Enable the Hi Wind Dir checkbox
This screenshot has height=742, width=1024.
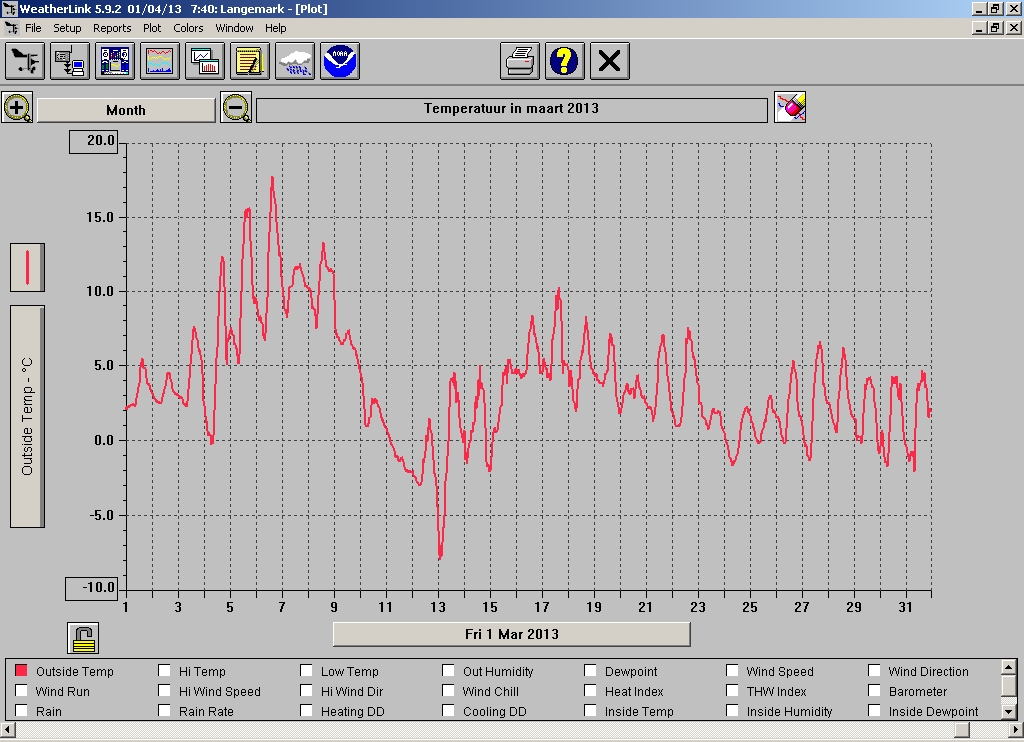point(306,690)
